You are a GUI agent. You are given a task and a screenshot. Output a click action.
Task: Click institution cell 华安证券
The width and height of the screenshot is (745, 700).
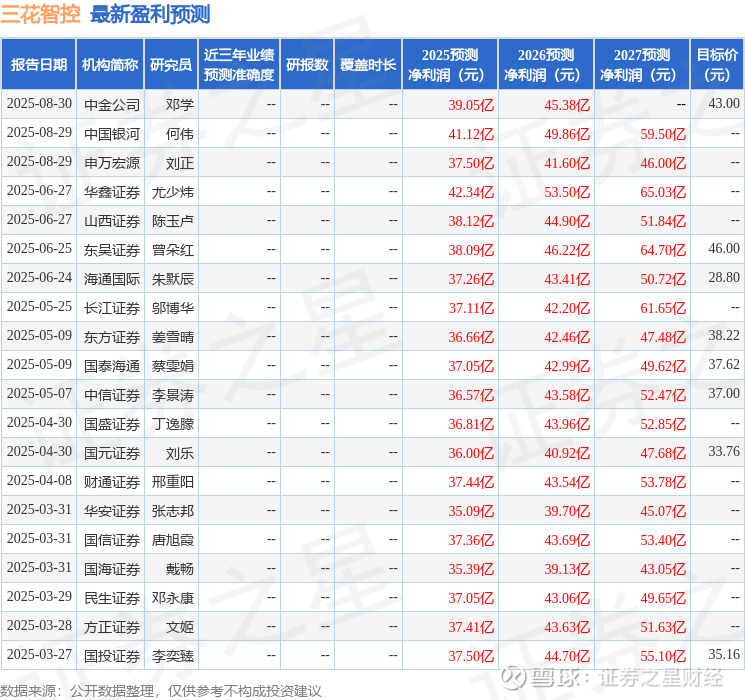[112, 510]
